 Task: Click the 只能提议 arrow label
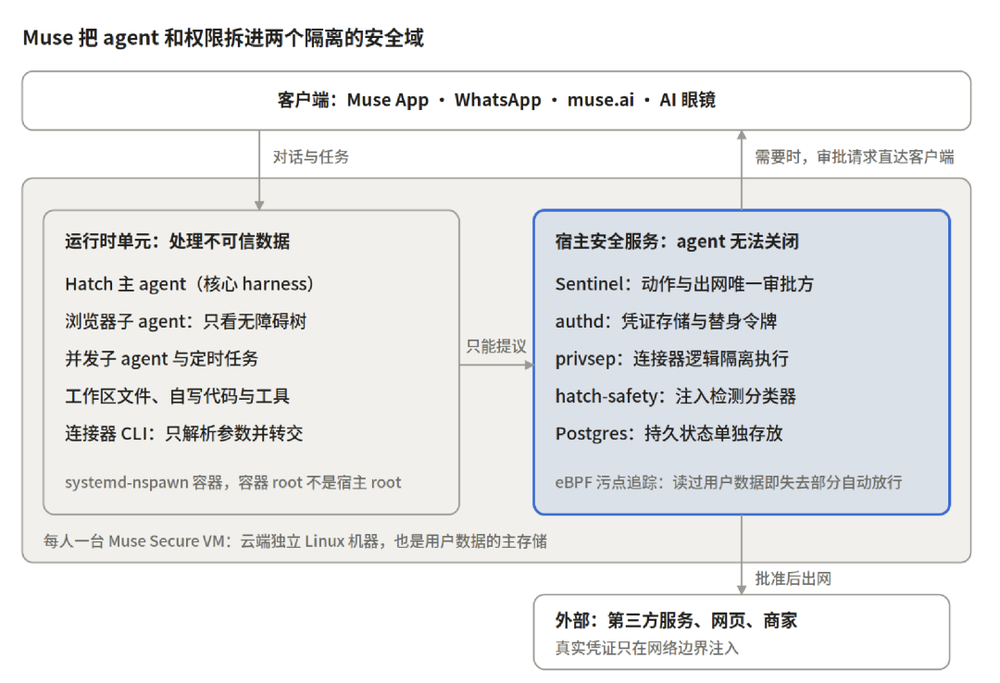[496, 346]
